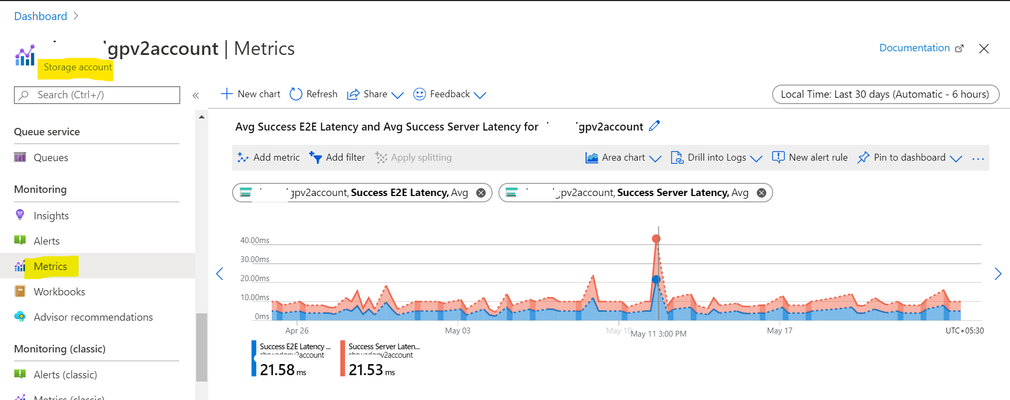
Task: Click the Share arrow icon
Action: (x=352, y=95)
